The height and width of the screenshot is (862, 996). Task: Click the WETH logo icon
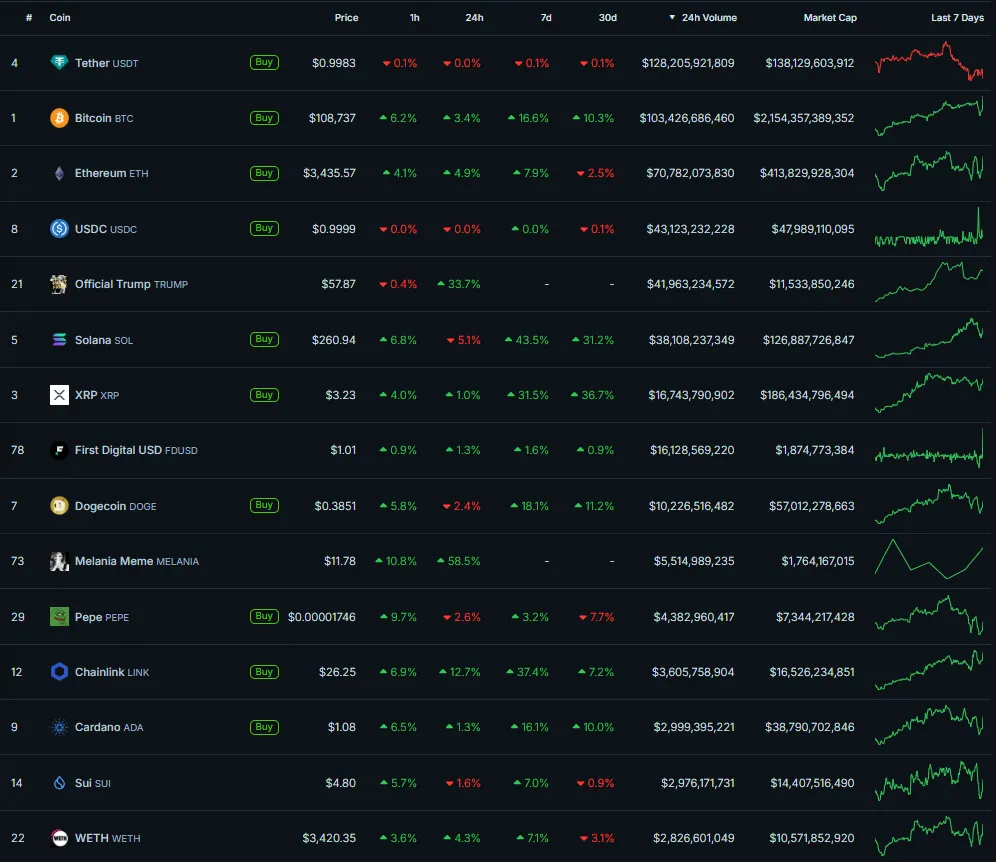click(x=59, y=838)
